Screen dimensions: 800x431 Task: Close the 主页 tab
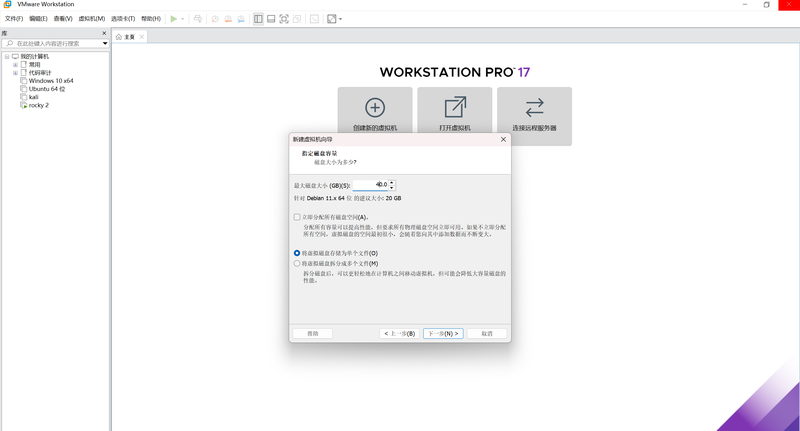(142, 37)
